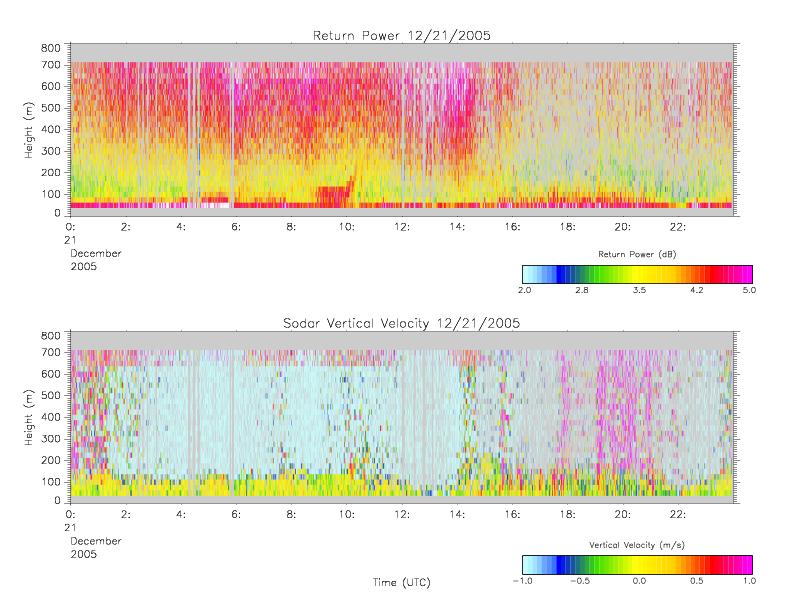This screenshot has height=611, width=791.
Task: Click the 'Return Power (dB)' colorbar label
Action: tap(637, 254)
